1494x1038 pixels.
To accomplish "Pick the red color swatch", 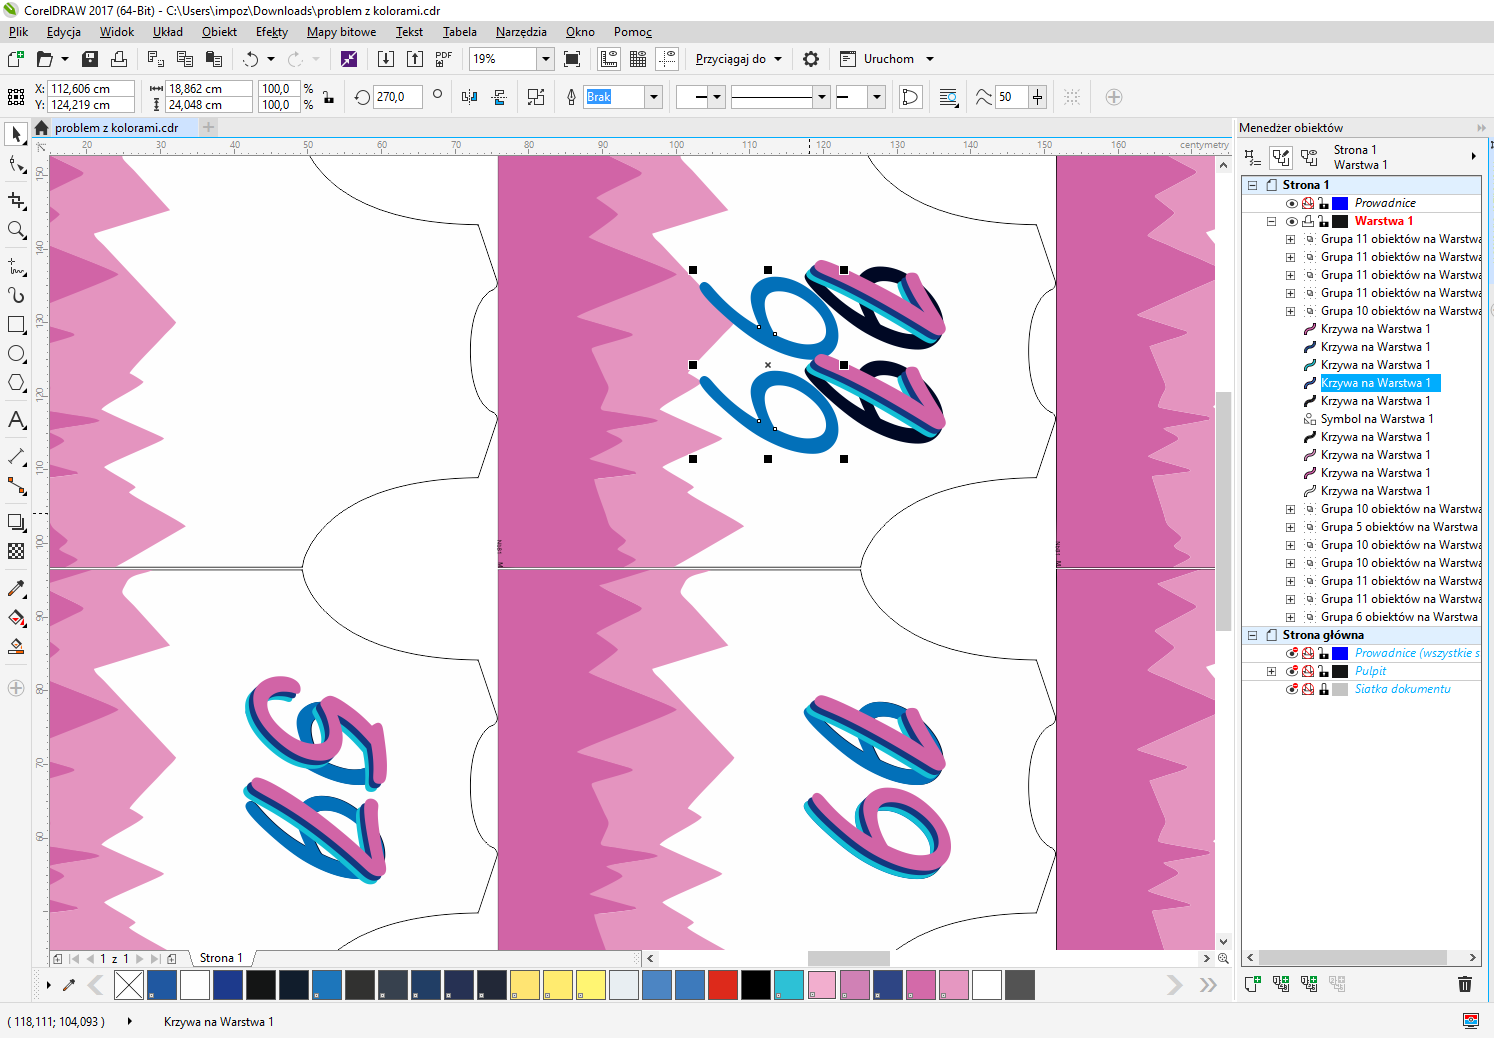I will [722, 985].
